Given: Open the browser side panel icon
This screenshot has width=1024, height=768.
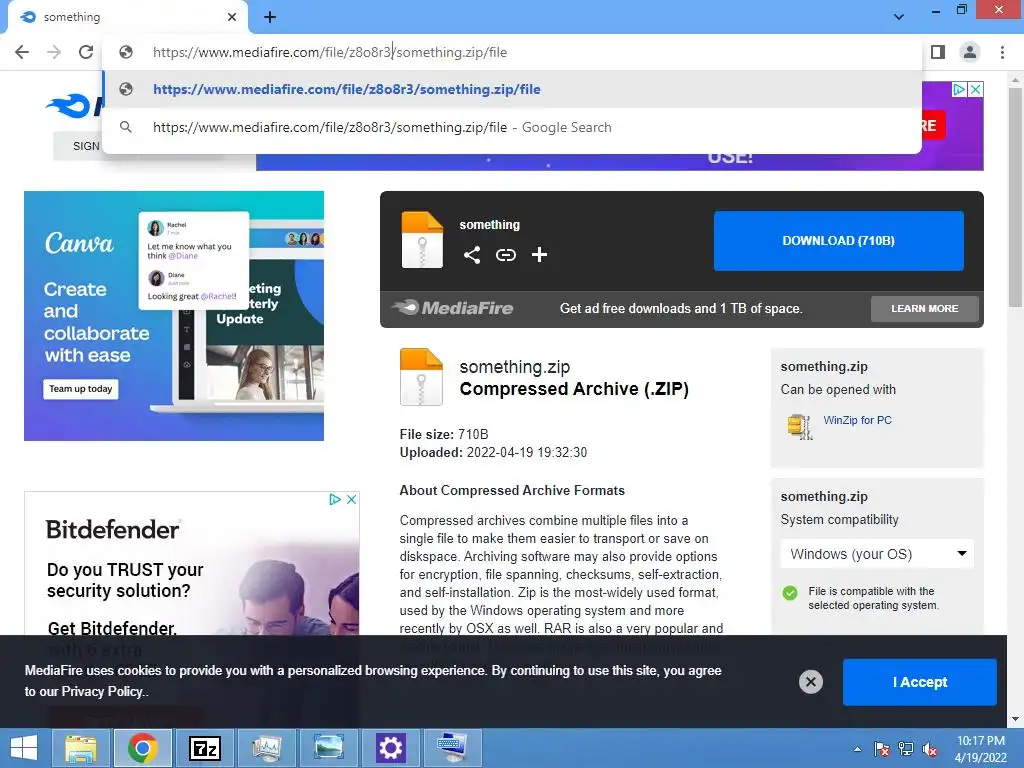Looking at the screenshot, I should click(938, 52).
